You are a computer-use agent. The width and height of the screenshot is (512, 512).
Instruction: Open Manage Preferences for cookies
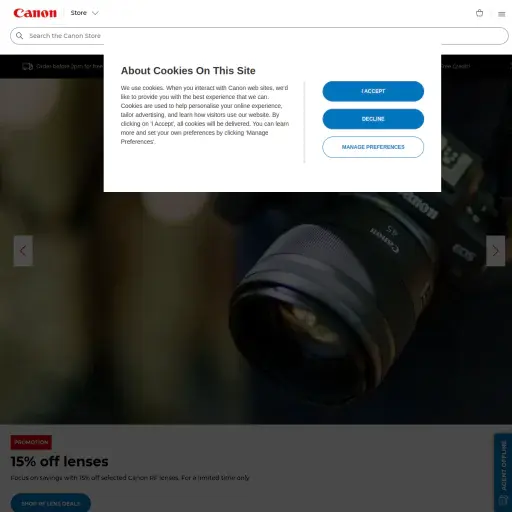click(x=373, y=147)
